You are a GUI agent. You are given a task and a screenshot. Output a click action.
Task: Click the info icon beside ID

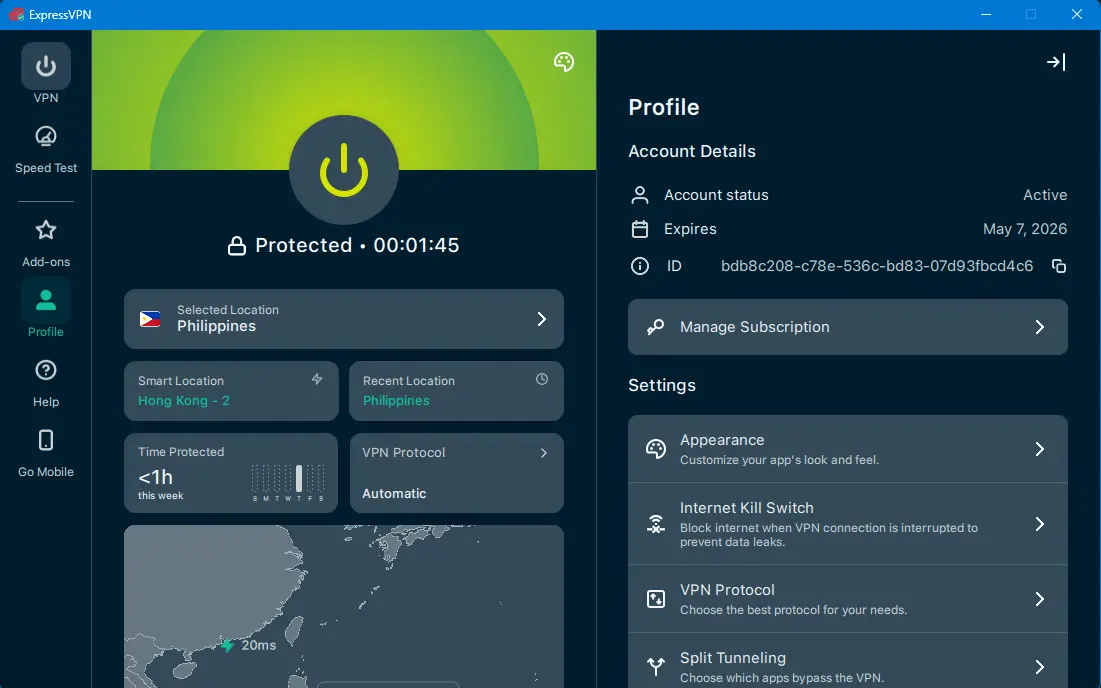[x=640, y=266]
